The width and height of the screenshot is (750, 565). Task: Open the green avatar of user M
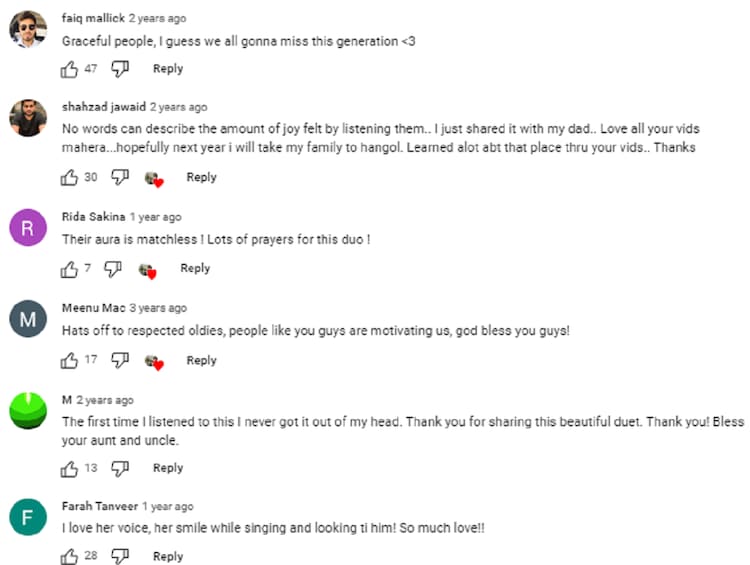[x=28, y=410]
